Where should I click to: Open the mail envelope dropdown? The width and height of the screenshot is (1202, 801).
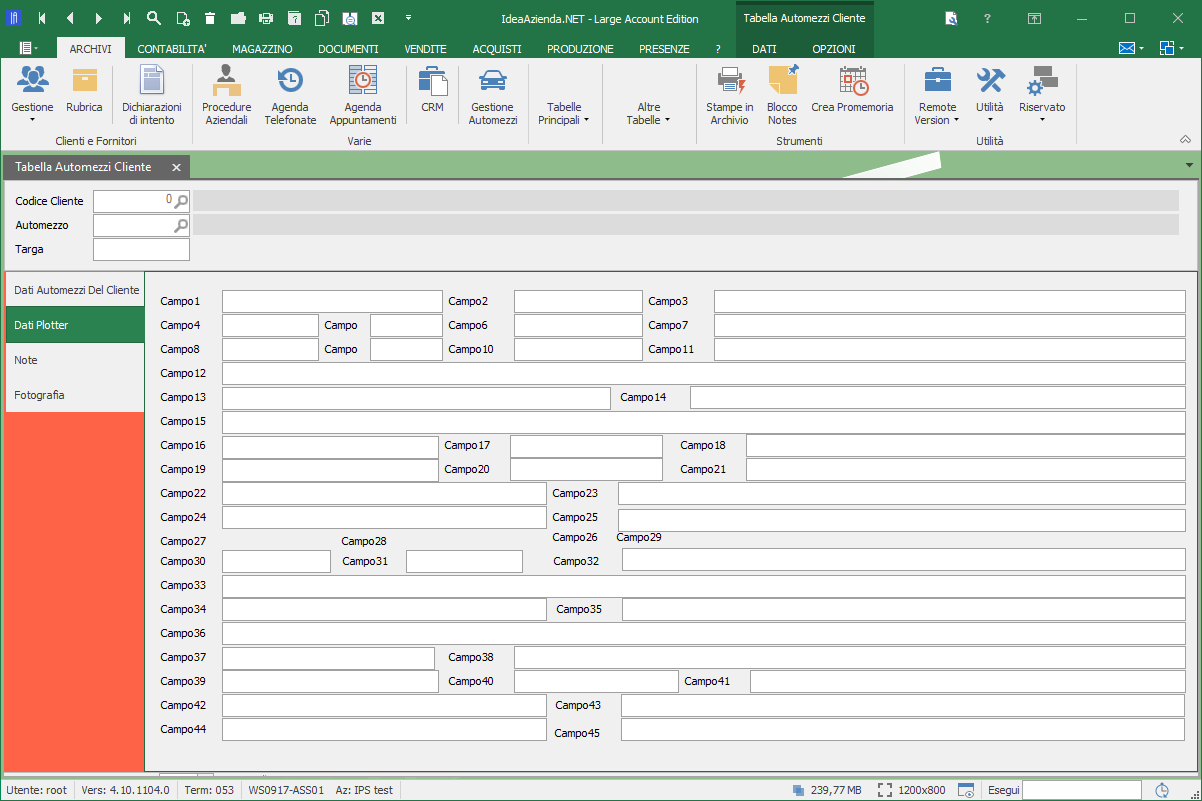[1130, 48]
